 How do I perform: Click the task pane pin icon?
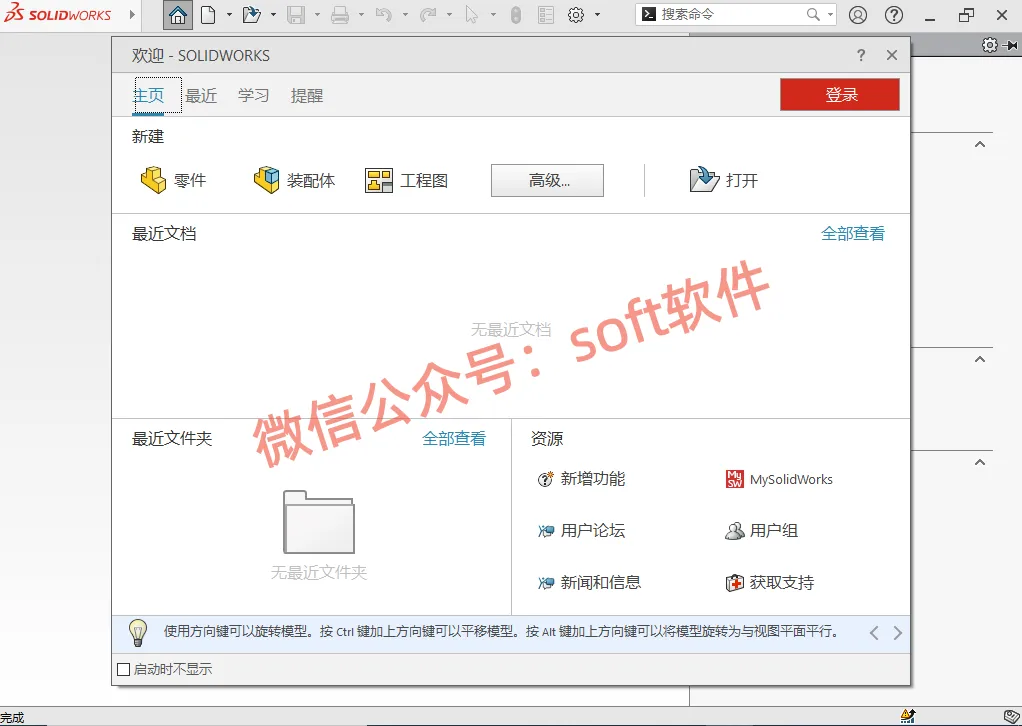(1010, 45)
